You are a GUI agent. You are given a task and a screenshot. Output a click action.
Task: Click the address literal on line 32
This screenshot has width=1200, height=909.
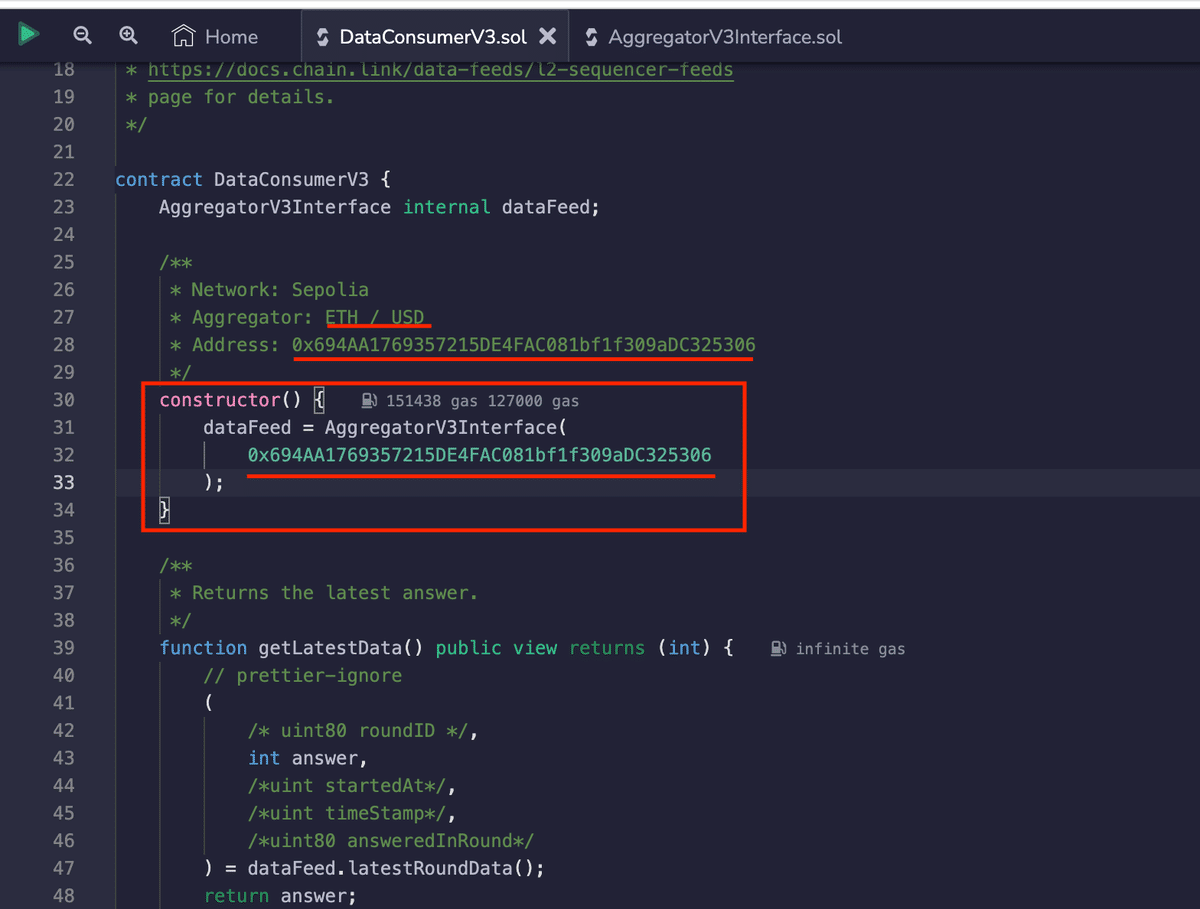(x=480, y=455)
